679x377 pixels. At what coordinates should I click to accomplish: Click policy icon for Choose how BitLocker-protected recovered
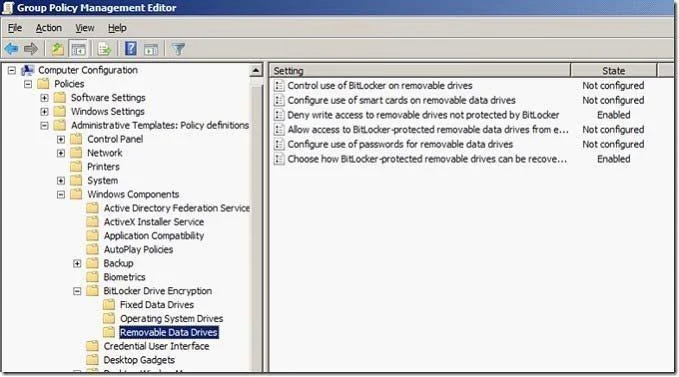point(279,159)
